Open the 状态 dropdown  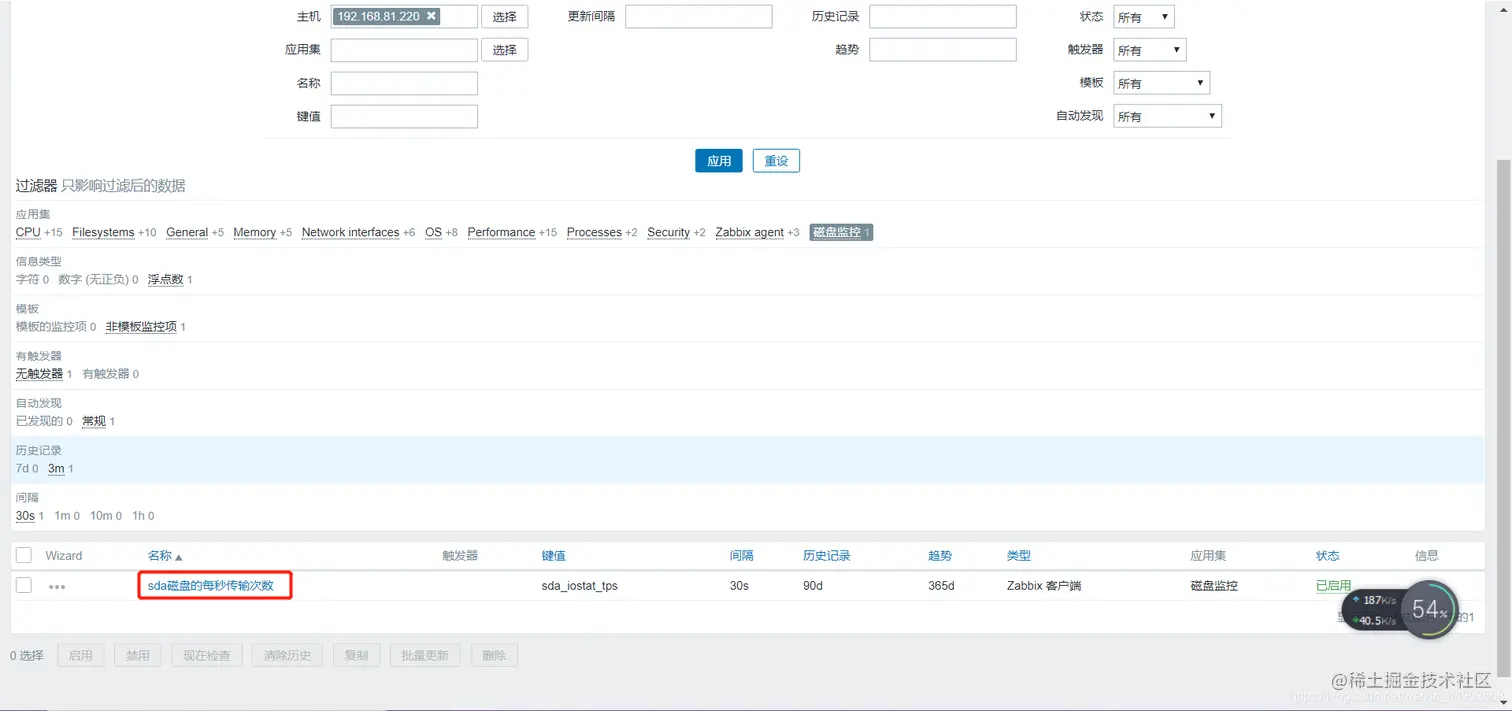[1144, 17]
